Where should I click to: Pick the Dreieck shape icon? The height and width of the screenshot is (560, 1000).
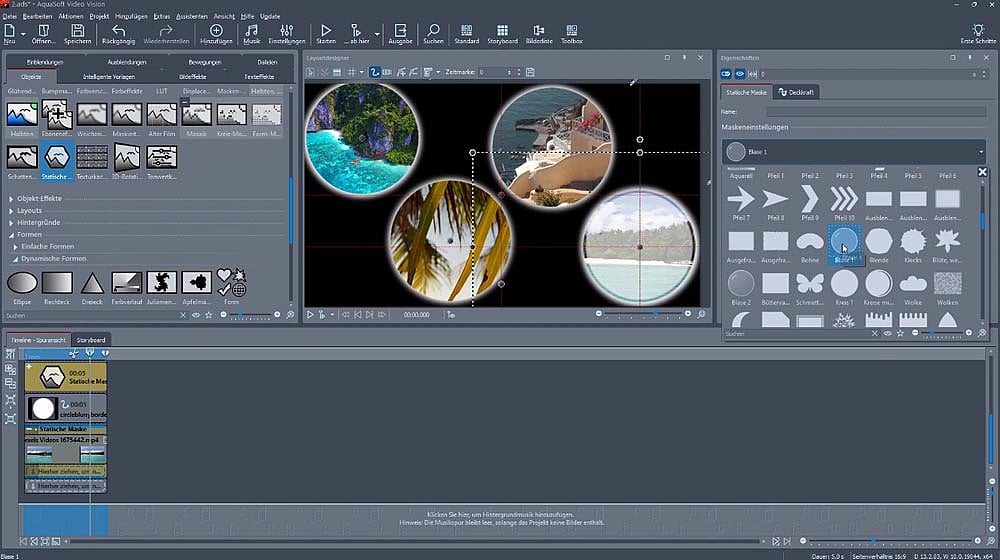tap(92, 283)
